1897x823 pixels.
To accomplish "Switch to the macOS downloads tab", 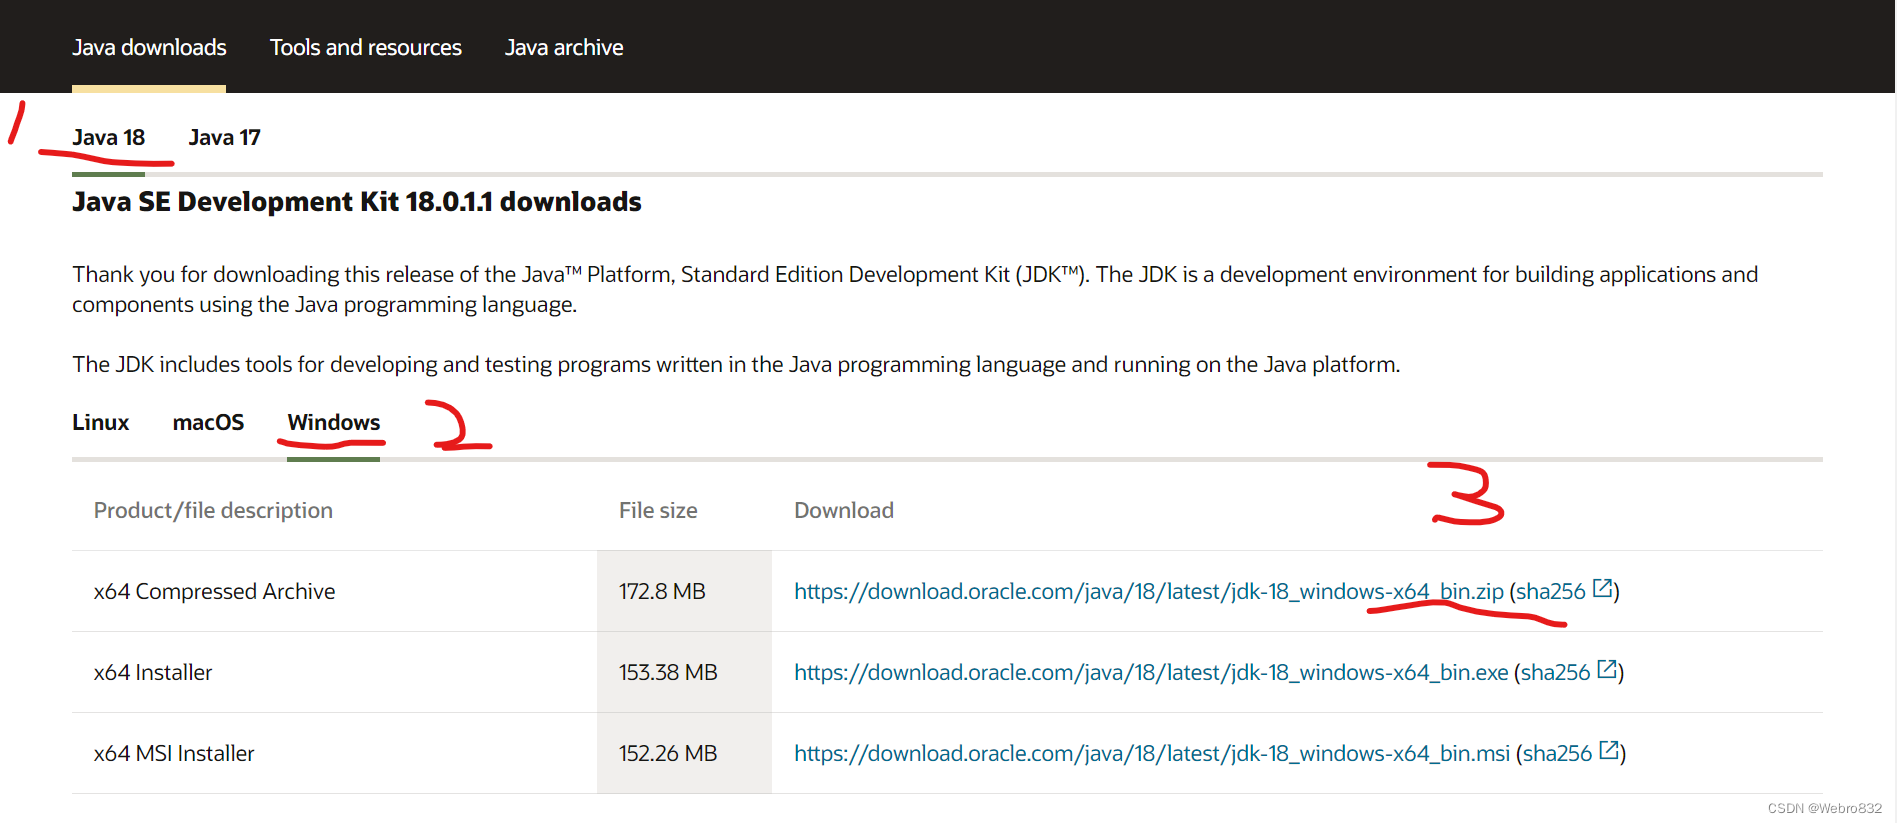I will (208, 422).
